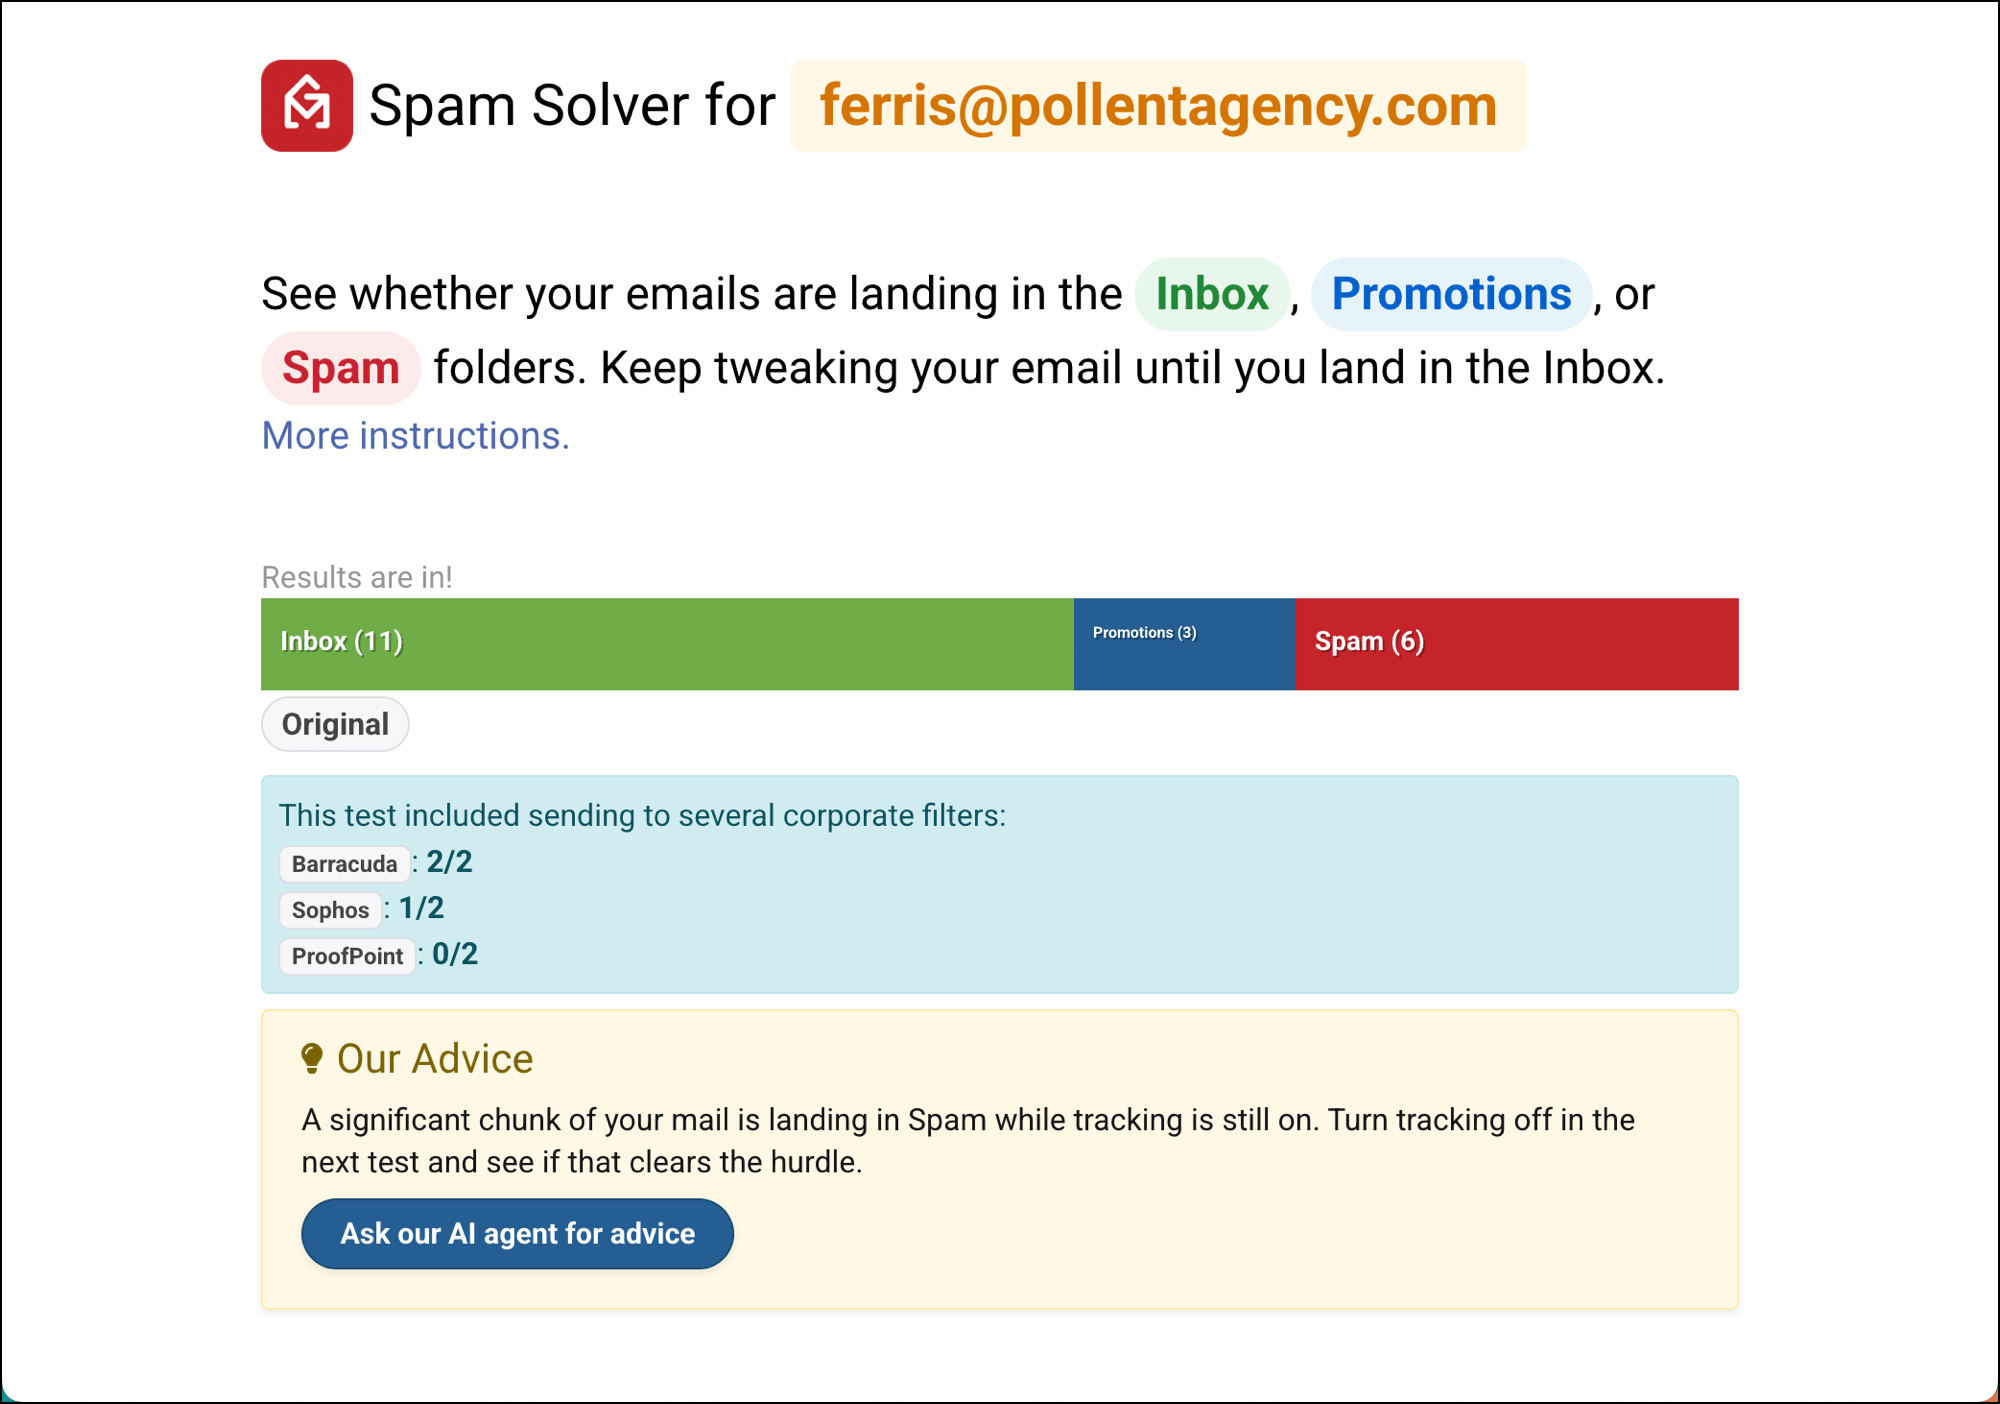Click the red Spam pill label
This screenshot has height=1404, width=2000.
point(340,368)
